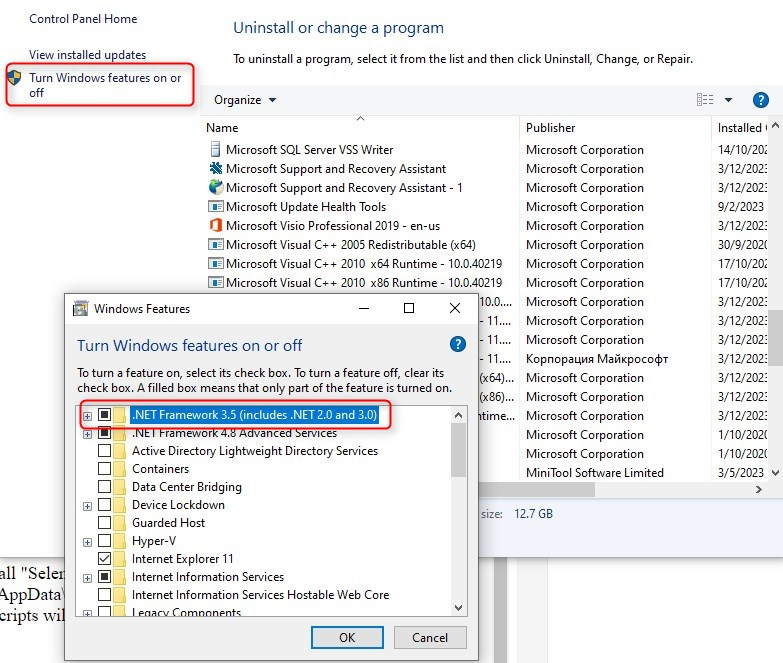Click globe icon of Recovery Assistant - 1
The image size is (783, 663).
(215, 187)
